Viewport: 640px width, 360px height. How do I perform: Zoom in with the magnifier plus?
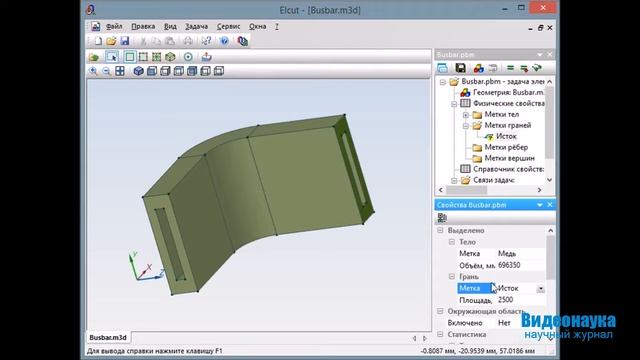pos(93,71)
